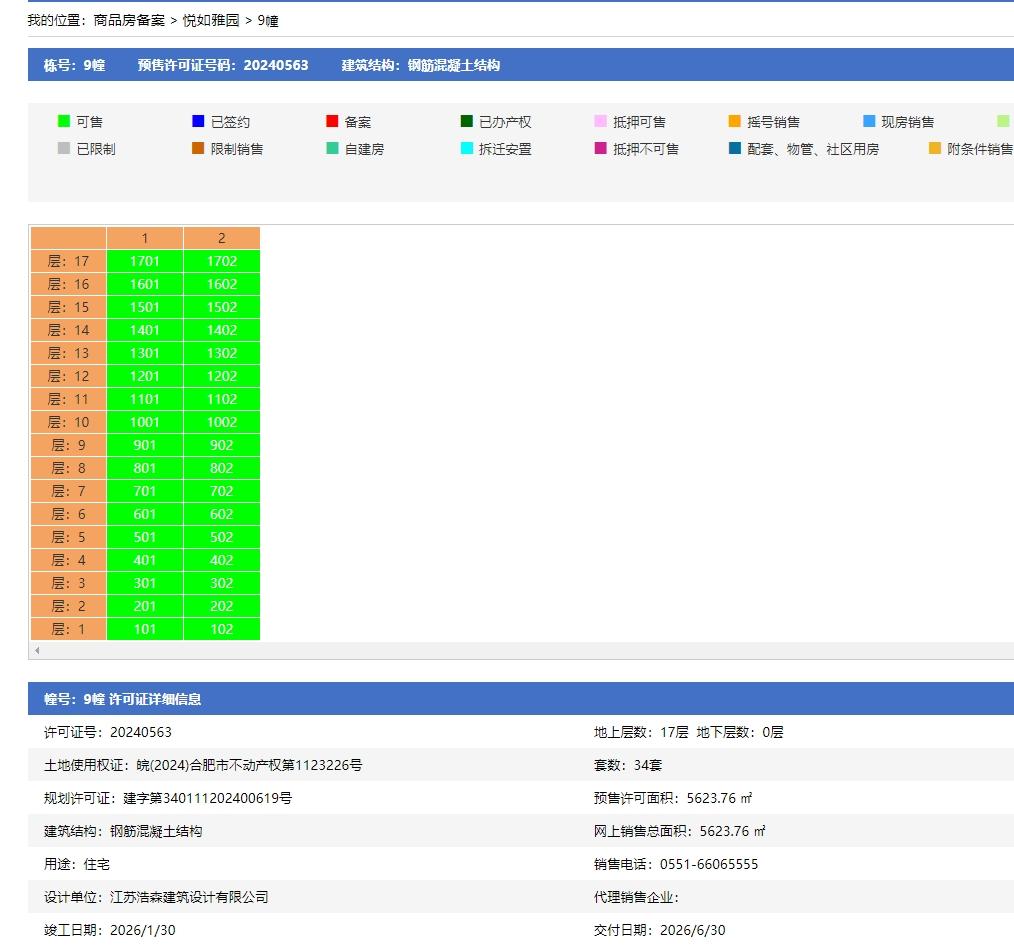This screenshot has height=945, width=1014.
Task: Select unit 1401
Action: click(145, 330)
